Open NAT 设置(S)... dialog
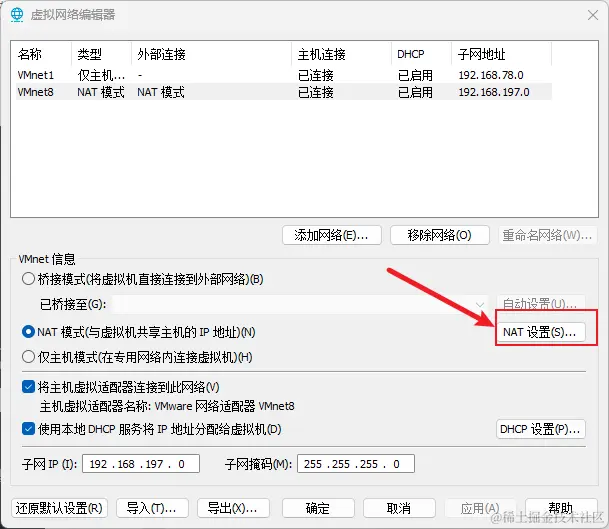This screenshot has width=609, height=529. pyautogui.click(x=541, y=332)
